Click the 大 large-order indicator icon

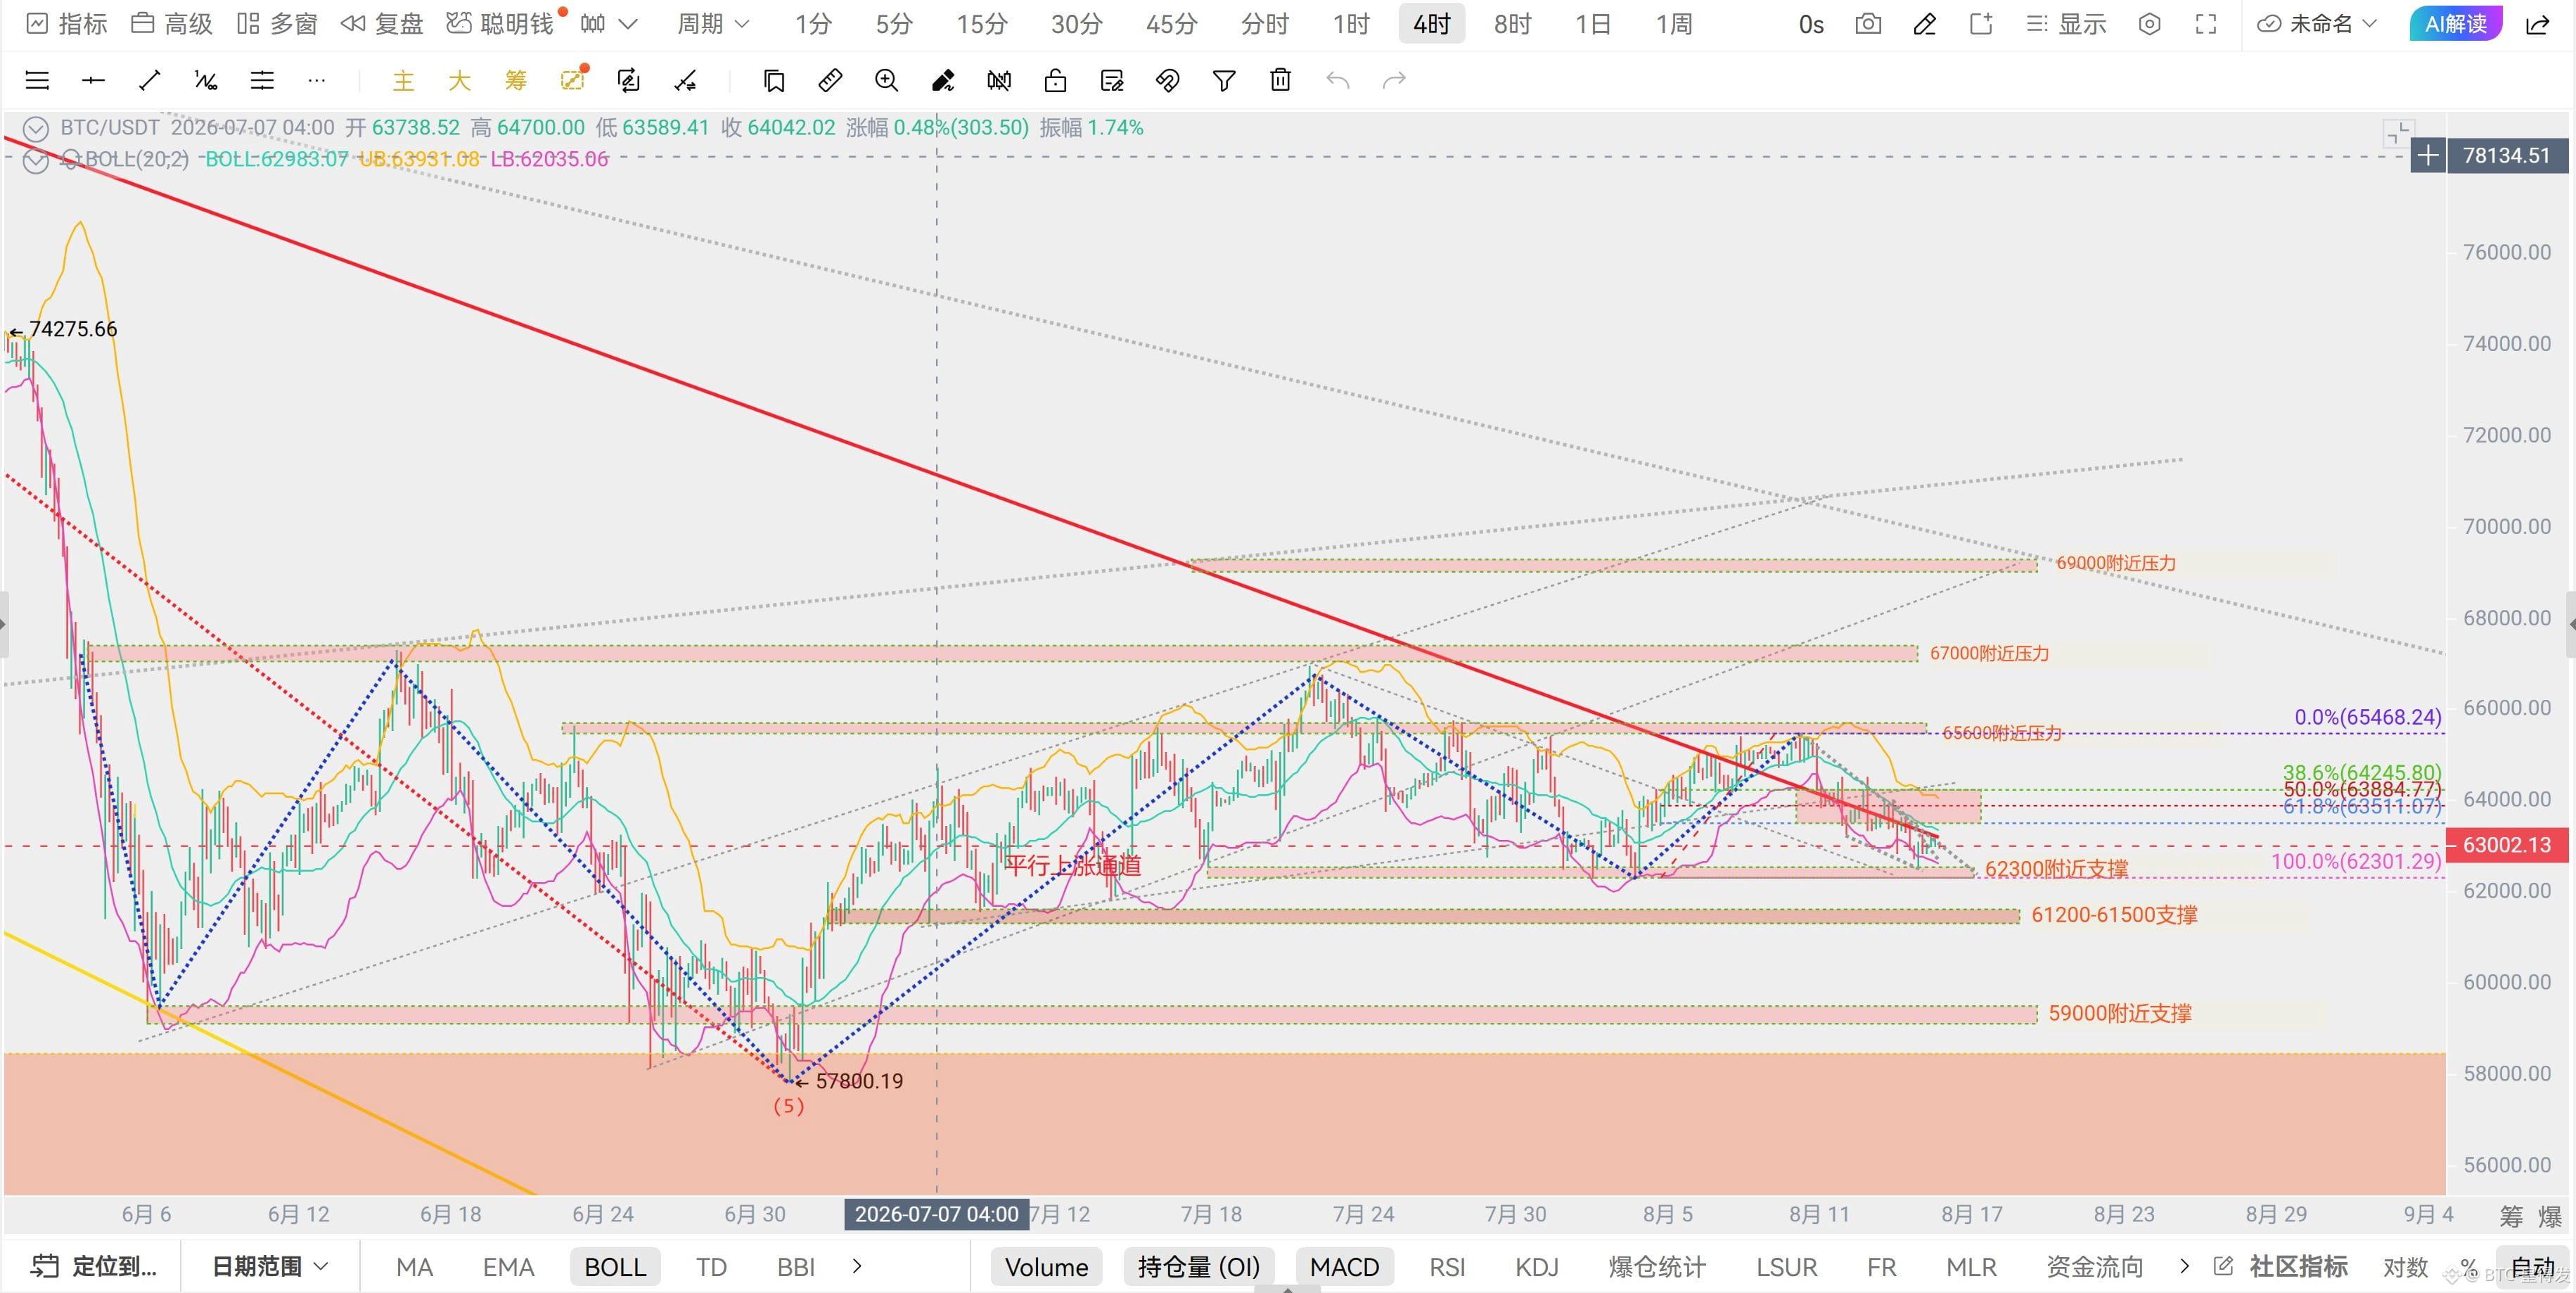(x=459, y=80)
